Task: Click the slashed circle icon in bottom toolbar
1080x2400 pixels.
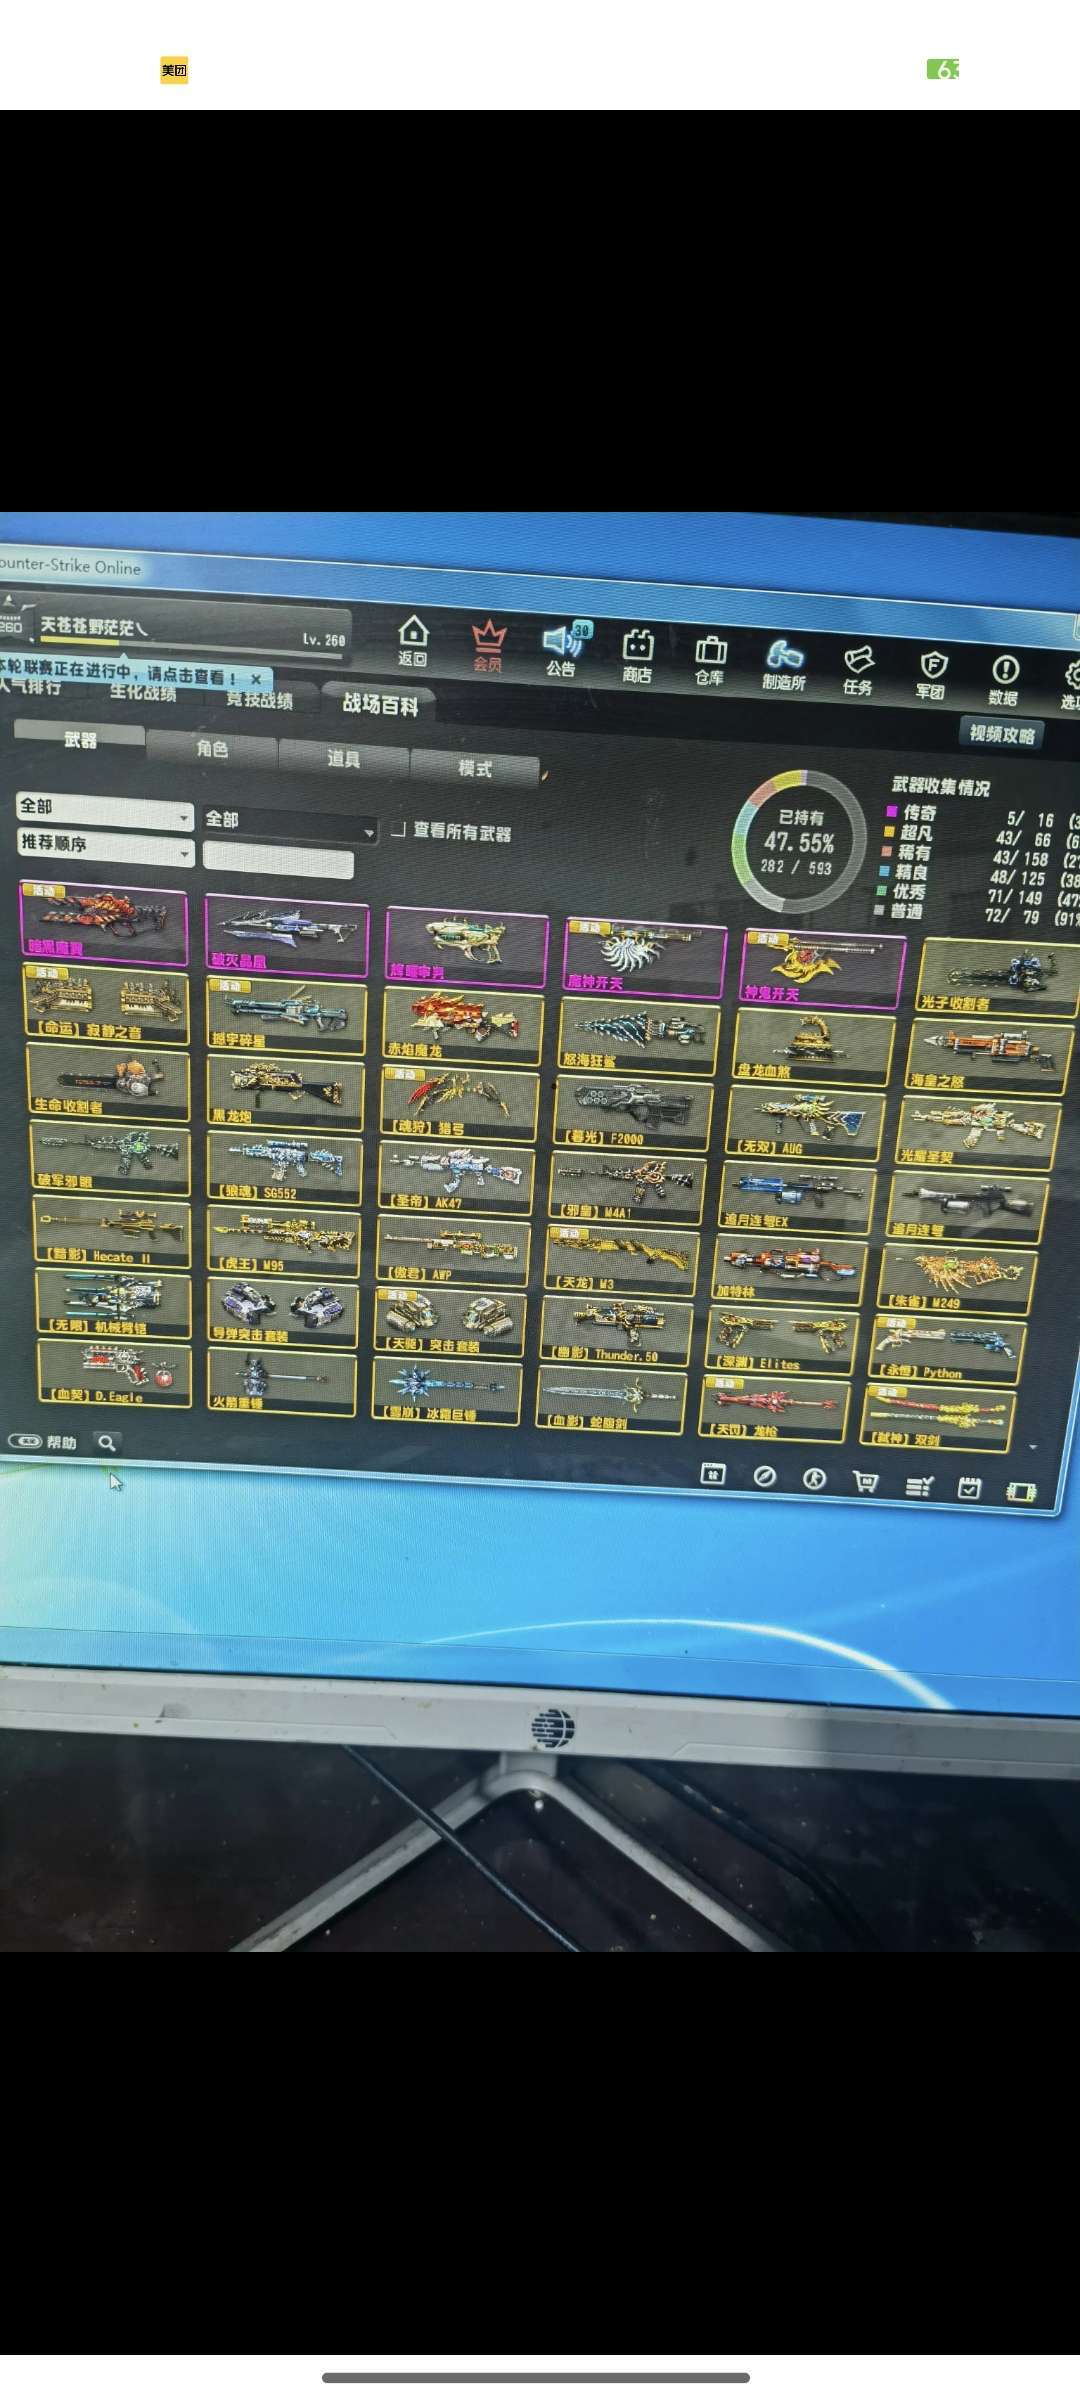Action: [765, 1476]
